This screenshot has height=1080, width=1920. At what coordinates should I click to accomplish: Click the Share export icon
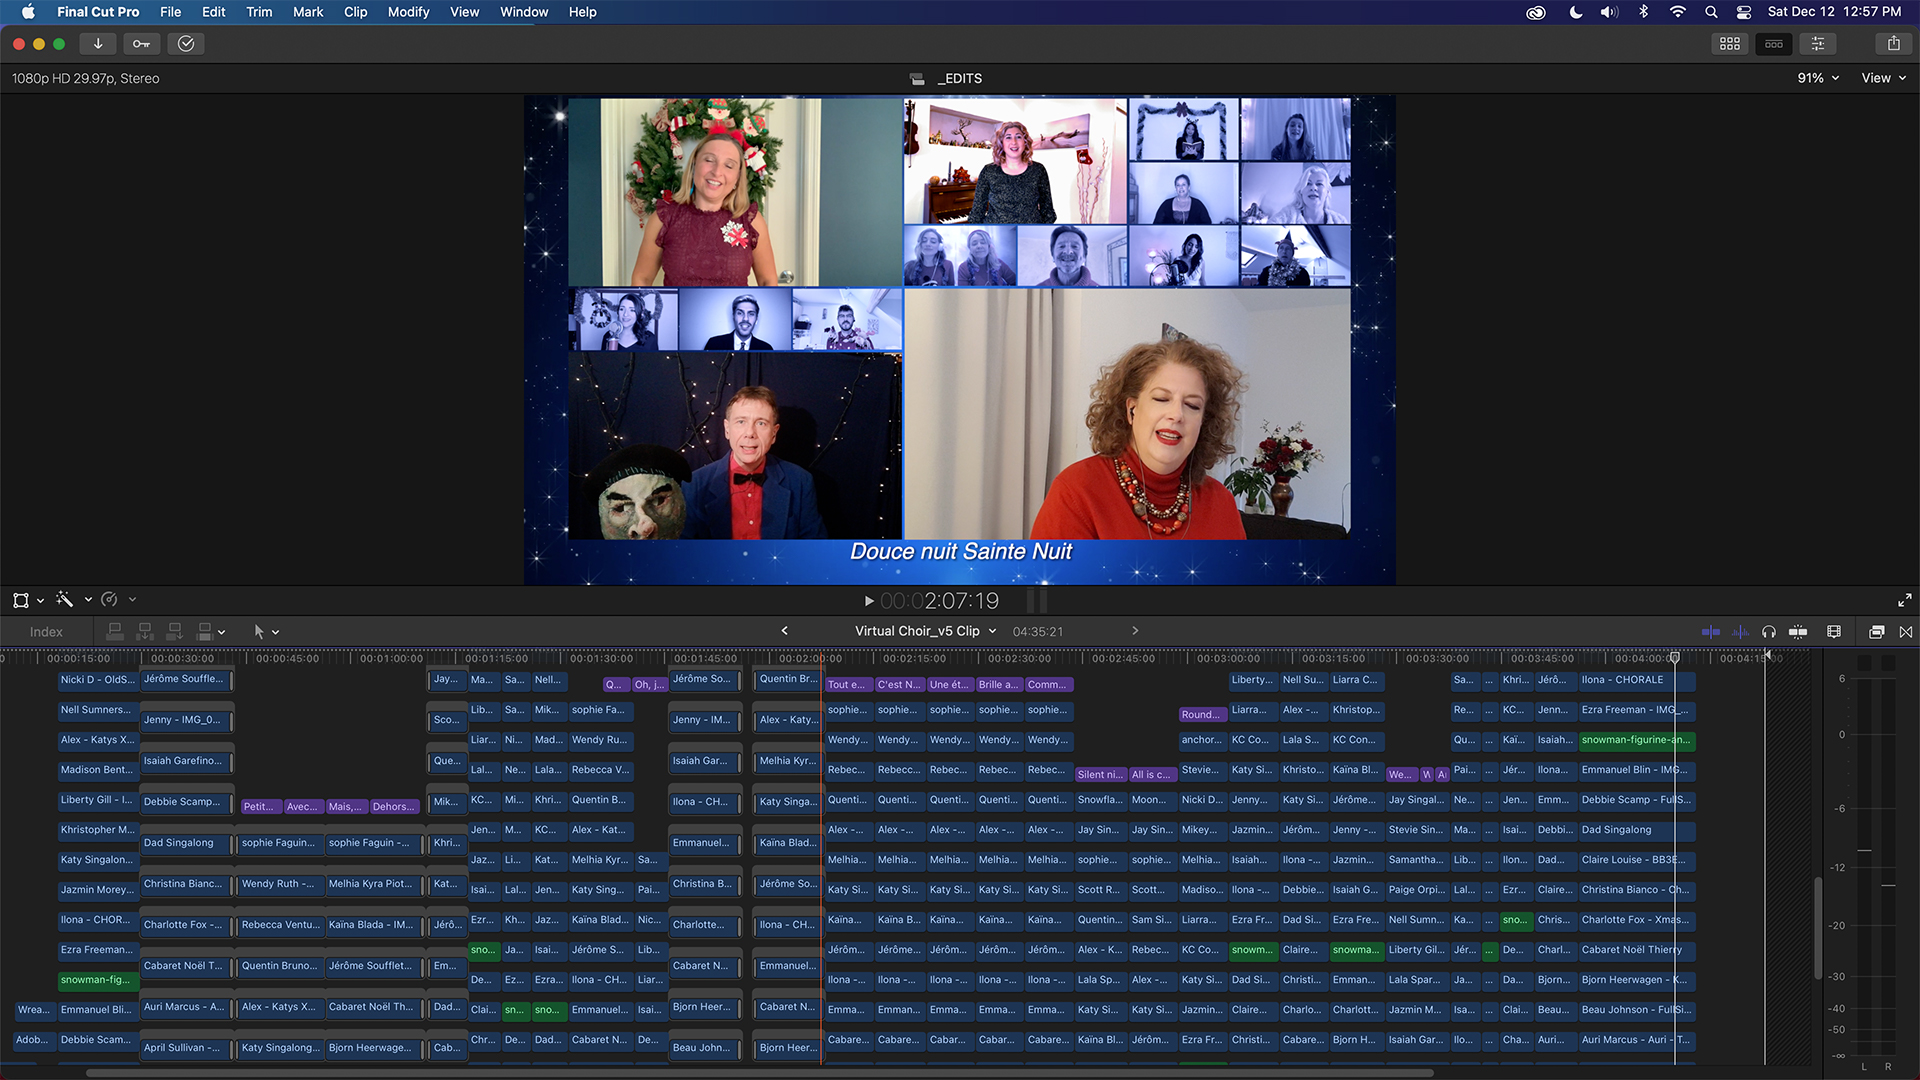[1894, 44]
